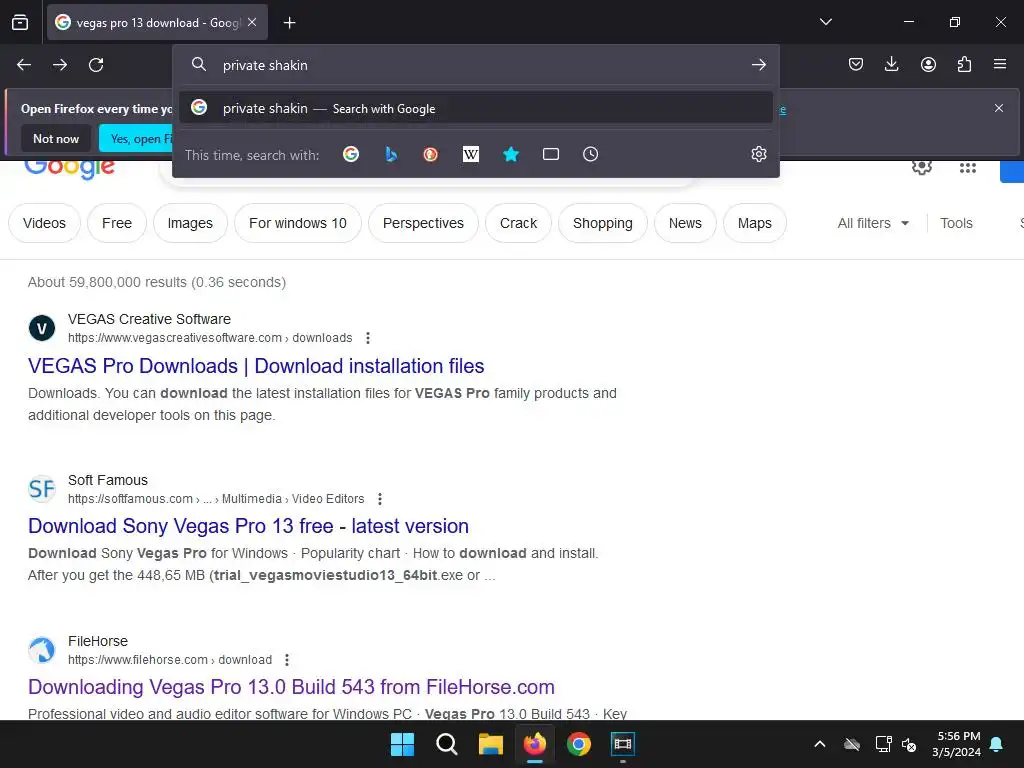
Task: Search this time with Google icon
Action: (x=351, y=154)
